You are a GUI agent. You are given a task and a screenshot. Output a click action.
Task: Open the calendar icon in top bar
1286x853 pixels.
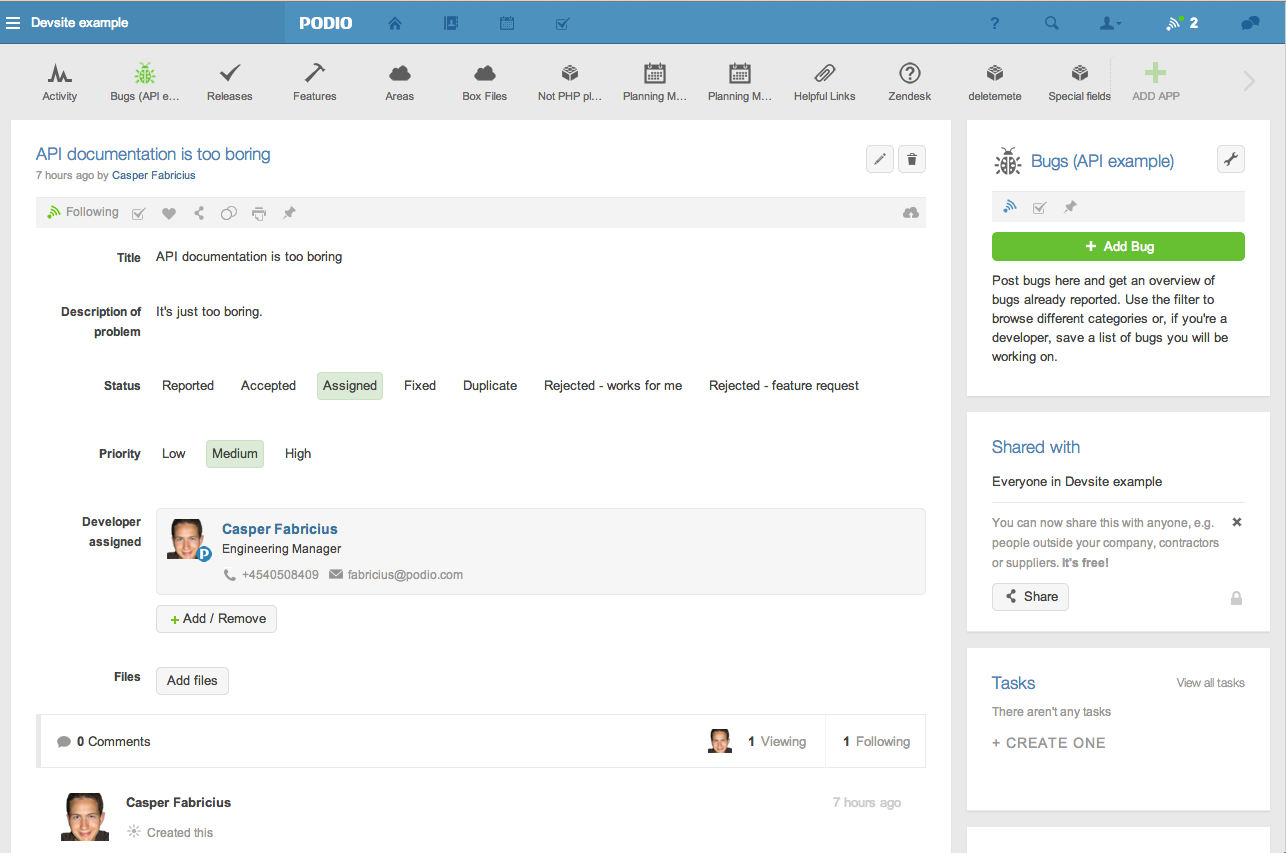pos(507,22)
